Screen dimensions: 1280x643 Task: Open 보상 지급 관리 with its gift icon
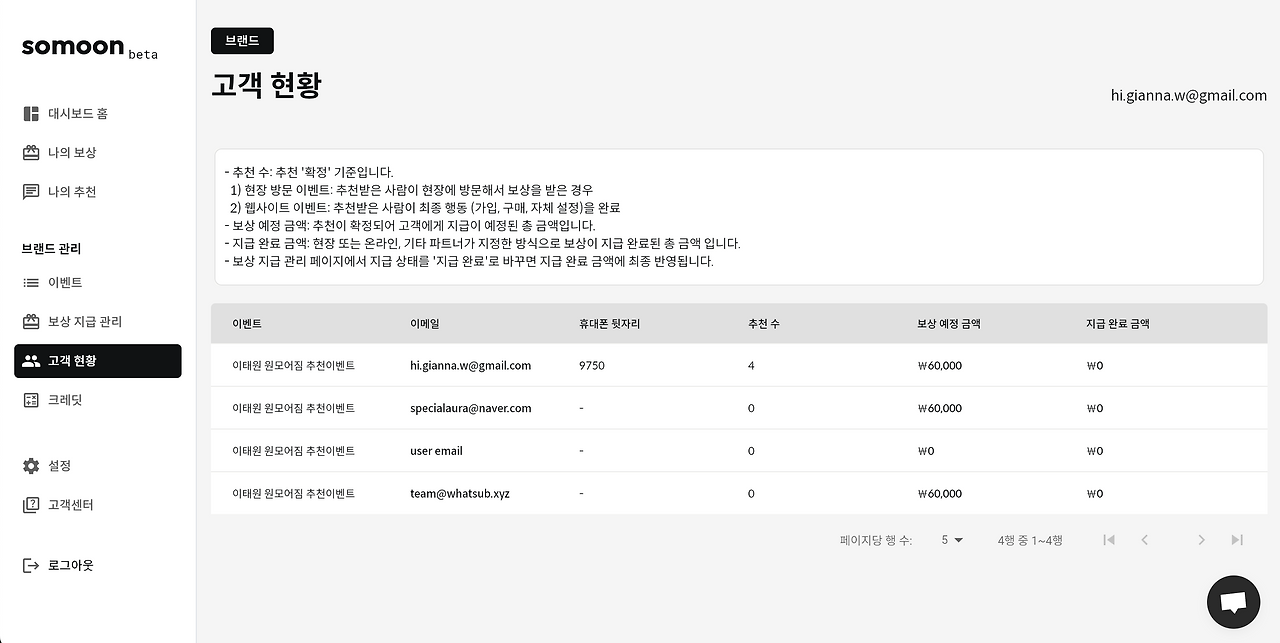[33, 321]
